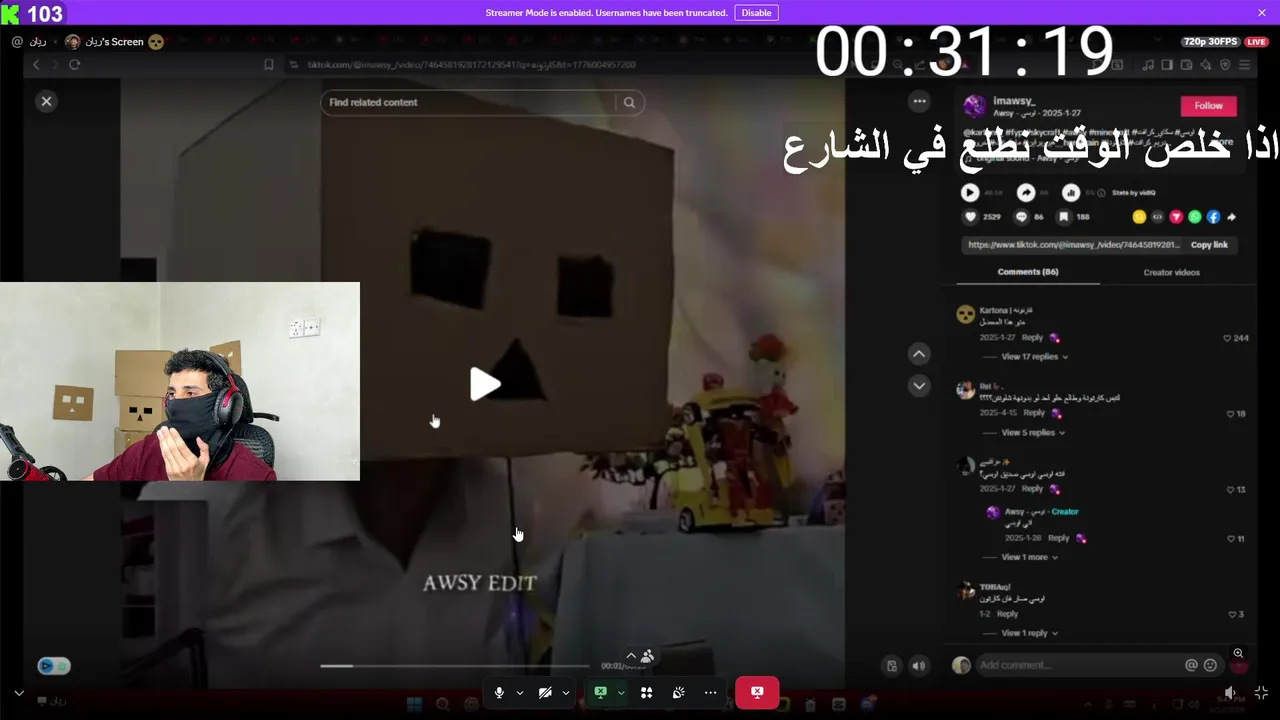
Task: Disable Streamer Mode
Action: (x=756, y=13)
